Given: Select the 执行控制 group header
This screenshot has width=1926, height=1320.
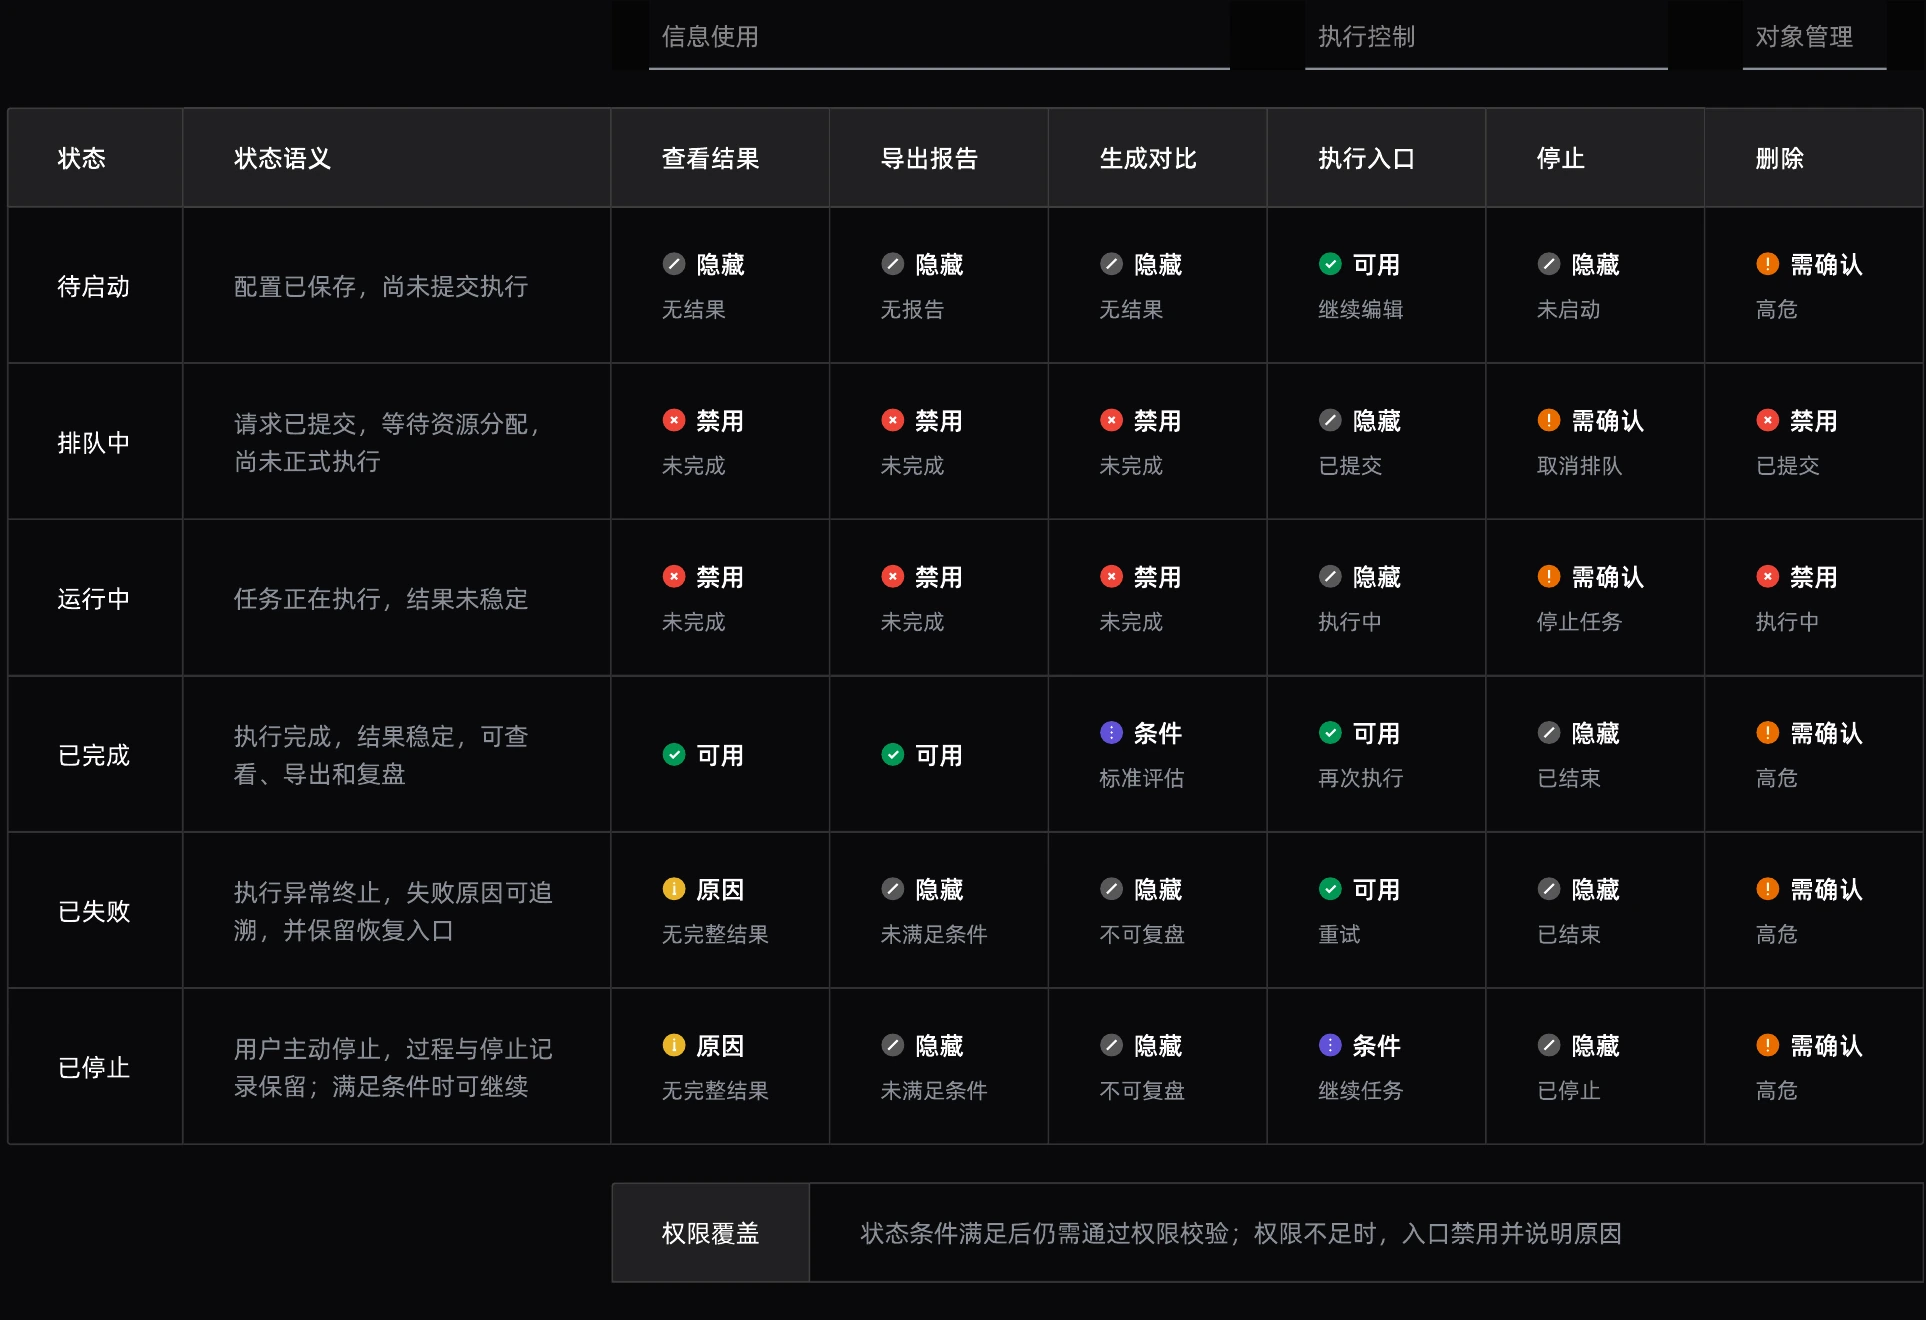Looking at the screenshot, I should click(x=1486, y=36).
